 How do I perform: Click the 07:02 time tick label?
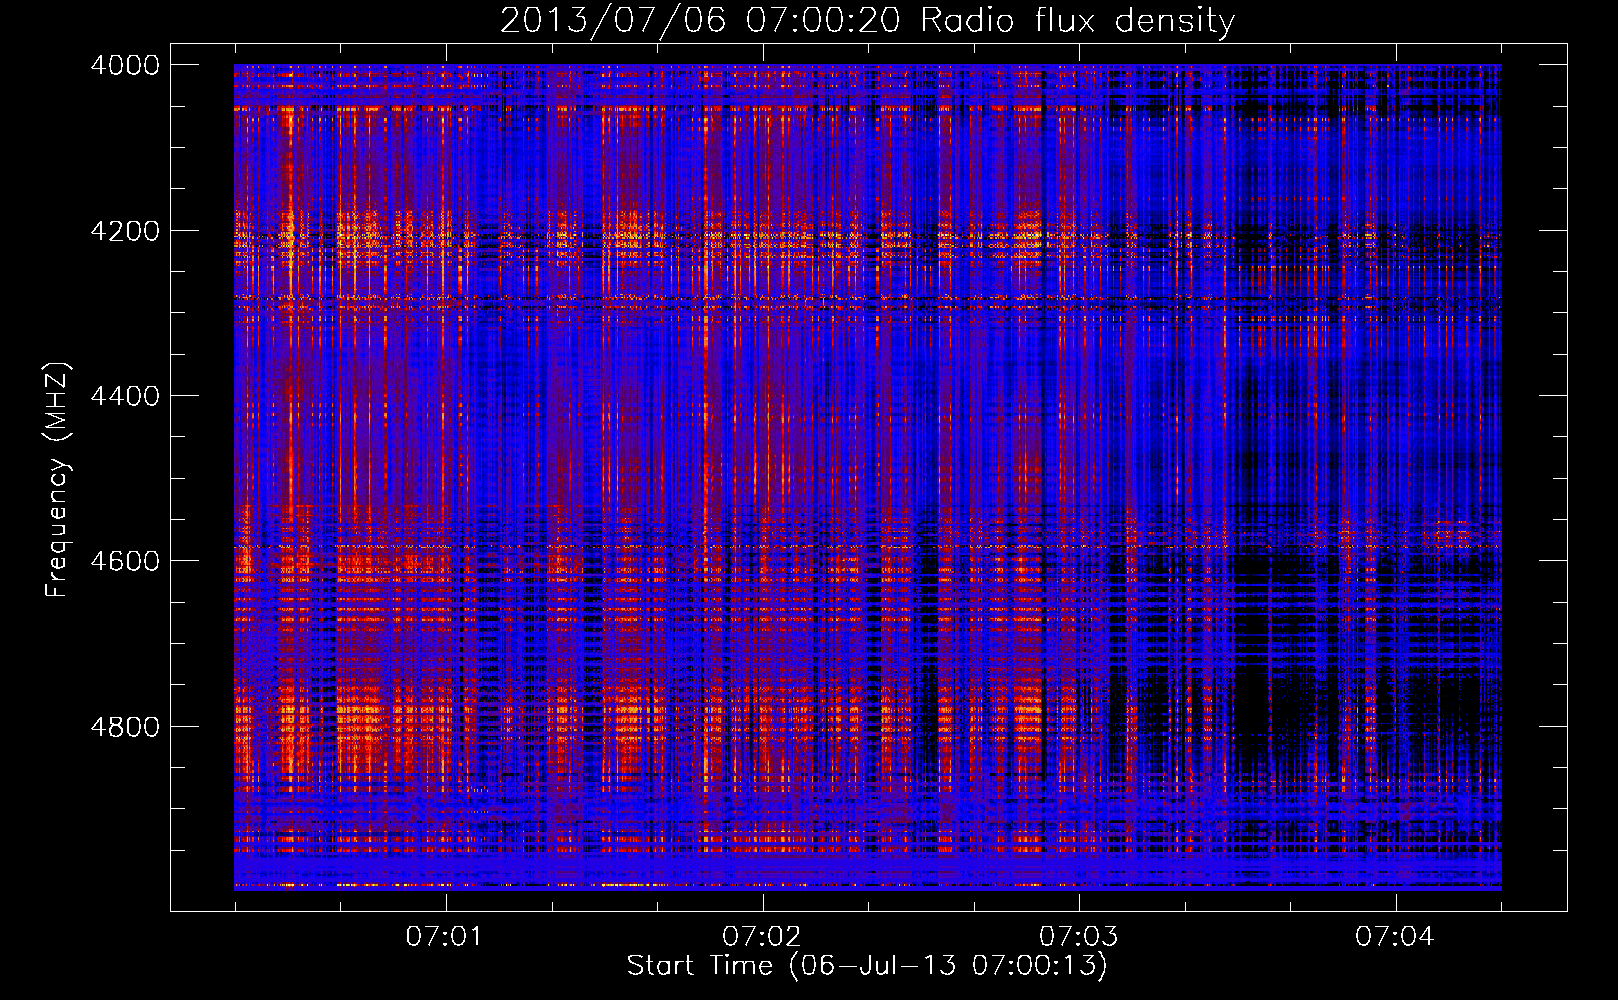761,937
